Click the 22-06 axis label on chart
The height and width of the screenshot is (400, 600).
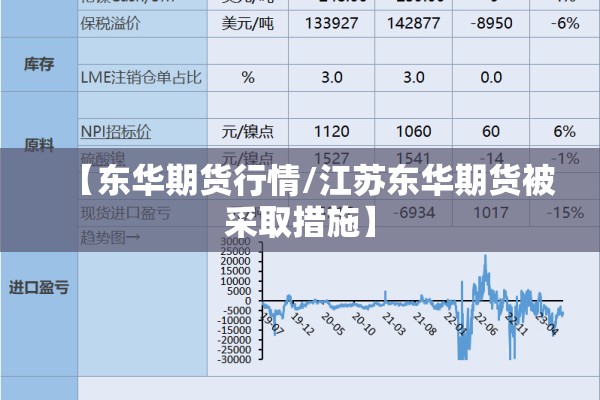[x=486, y=324]
